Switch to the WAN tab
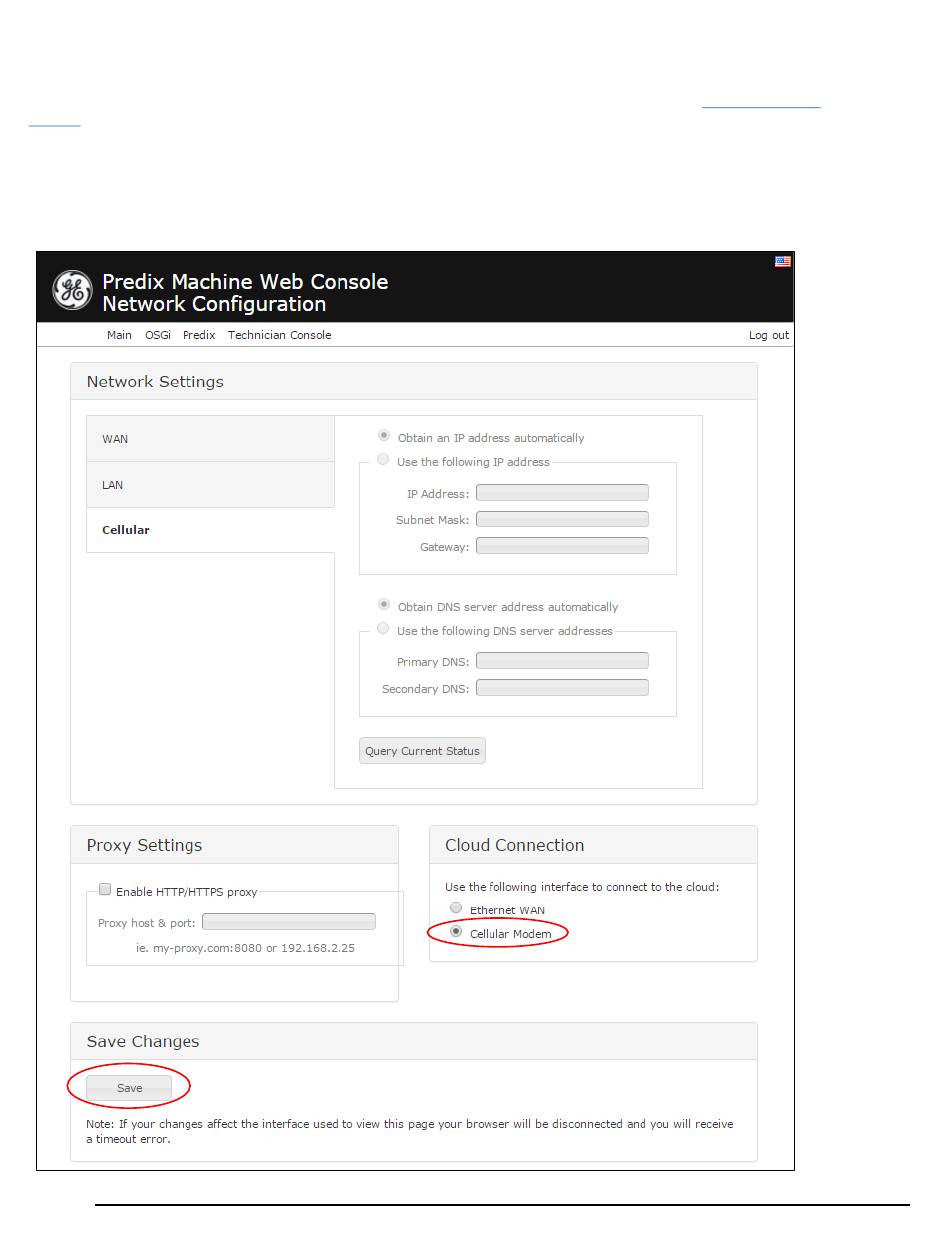Image resolution: width=950 pixels, height=1241 pixels. (211, 439)
